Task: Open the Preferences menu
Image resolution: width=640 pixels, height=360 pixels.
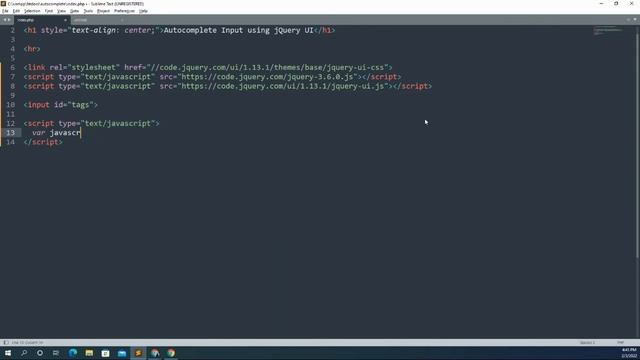Action: point(124,11)
